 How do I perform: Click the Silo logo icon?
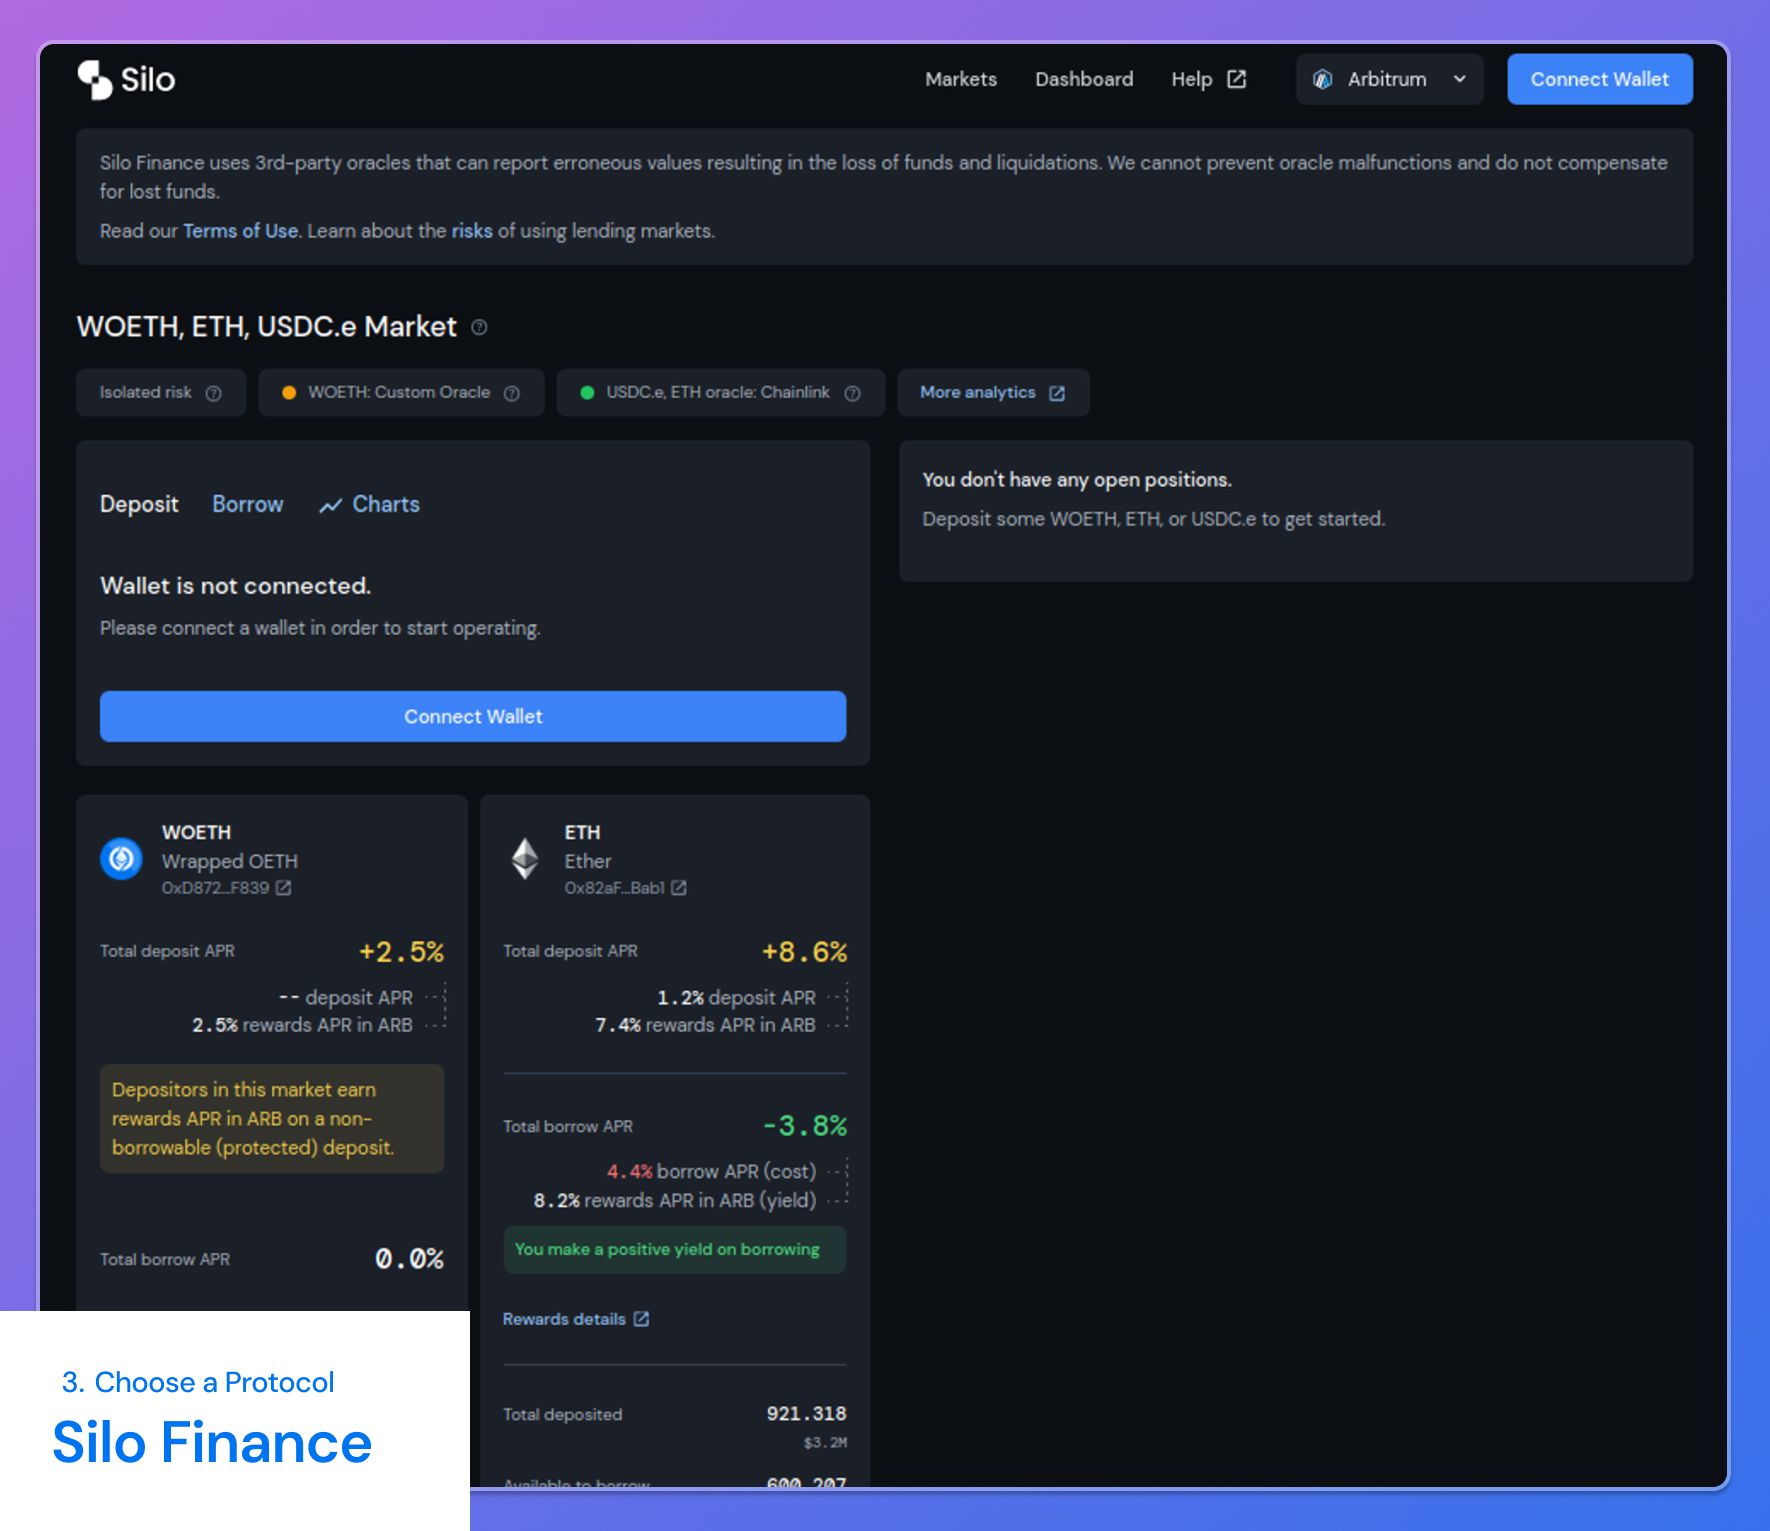click(95, 80)
